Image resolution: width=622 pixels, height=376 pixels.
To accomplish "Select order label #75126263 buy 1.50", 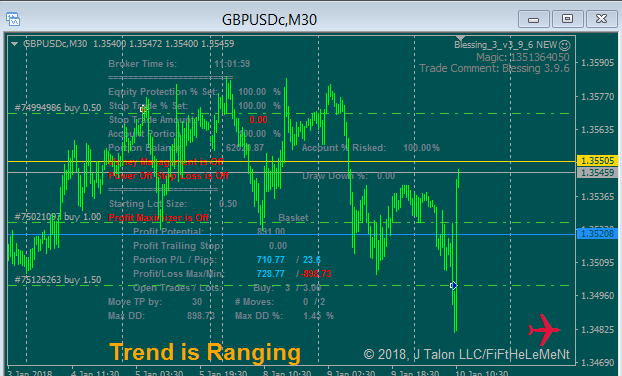I will point(58,280).
